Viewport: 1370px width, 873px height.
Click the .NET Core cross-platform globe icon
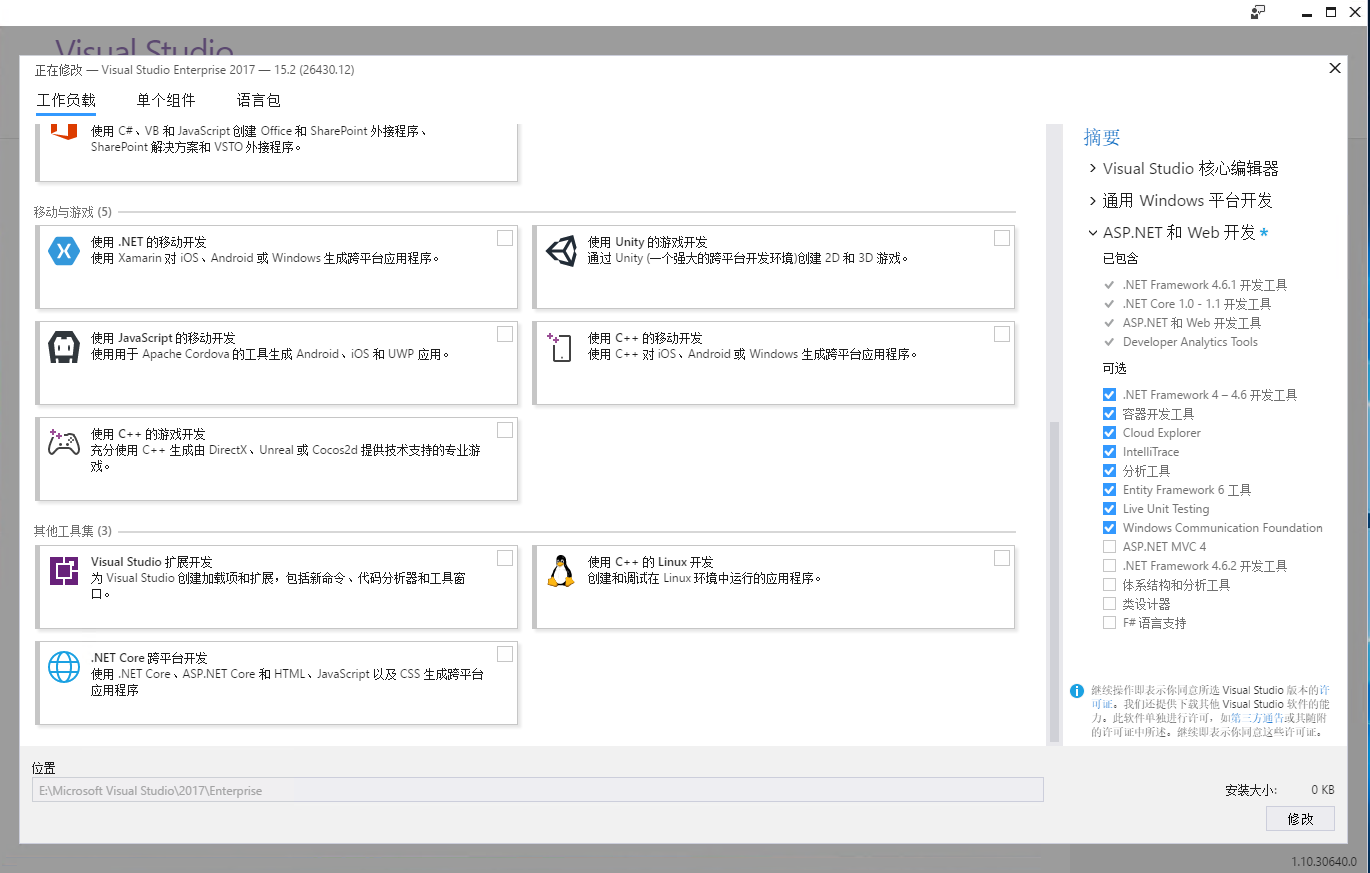[x=63, y=666]
